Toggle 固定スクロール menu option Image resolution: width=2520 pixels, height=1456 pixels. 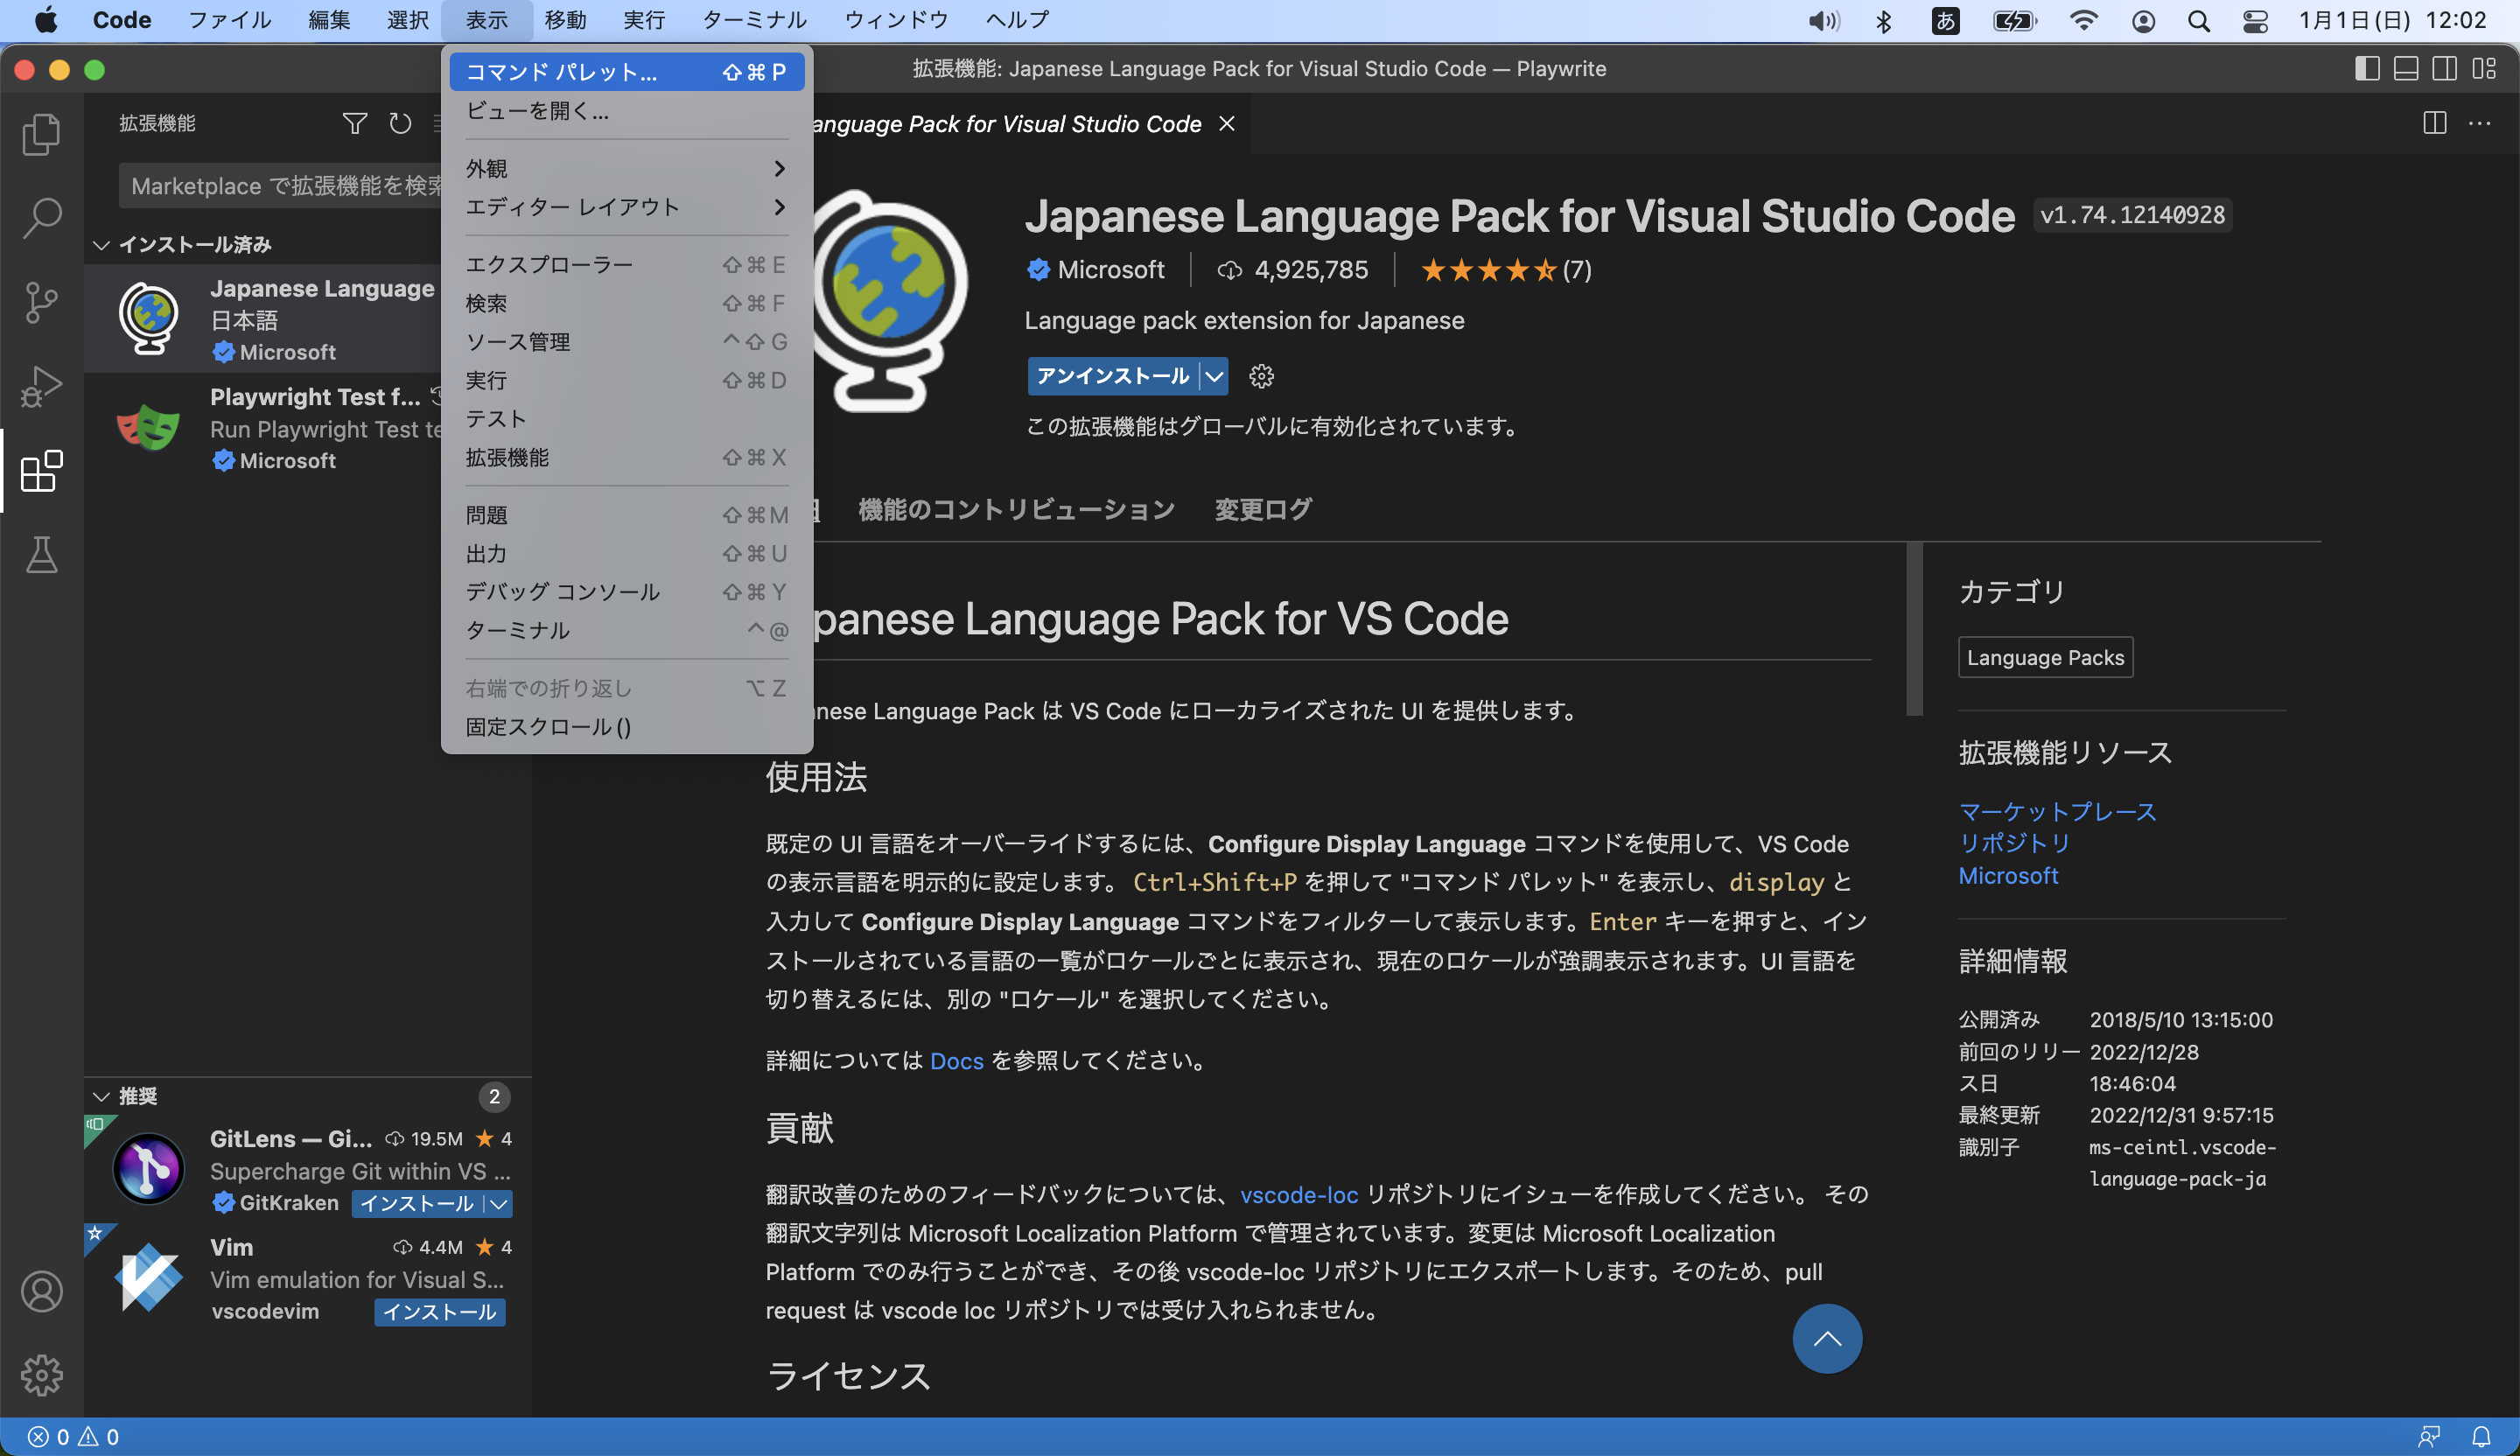coord(626,727)
